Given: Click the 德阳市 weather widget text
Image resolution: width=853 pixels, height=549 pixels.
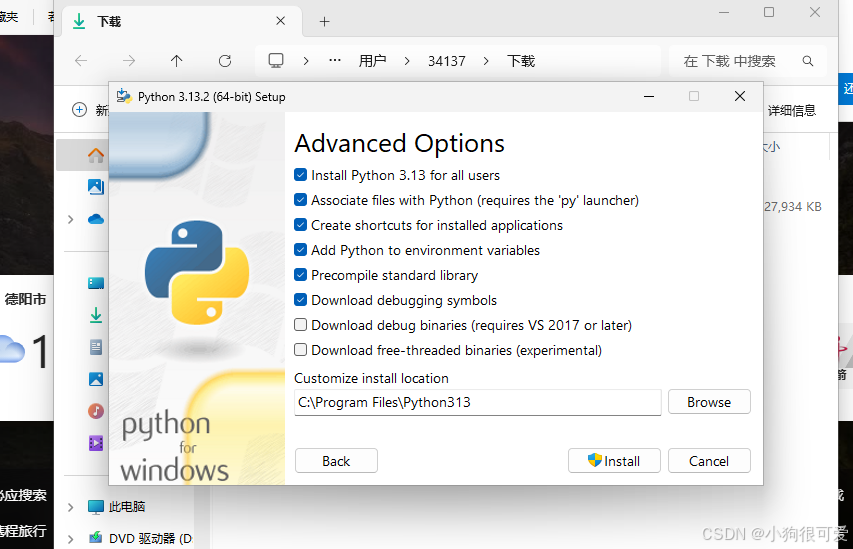Looking at the screenshot, I should 25,299.
